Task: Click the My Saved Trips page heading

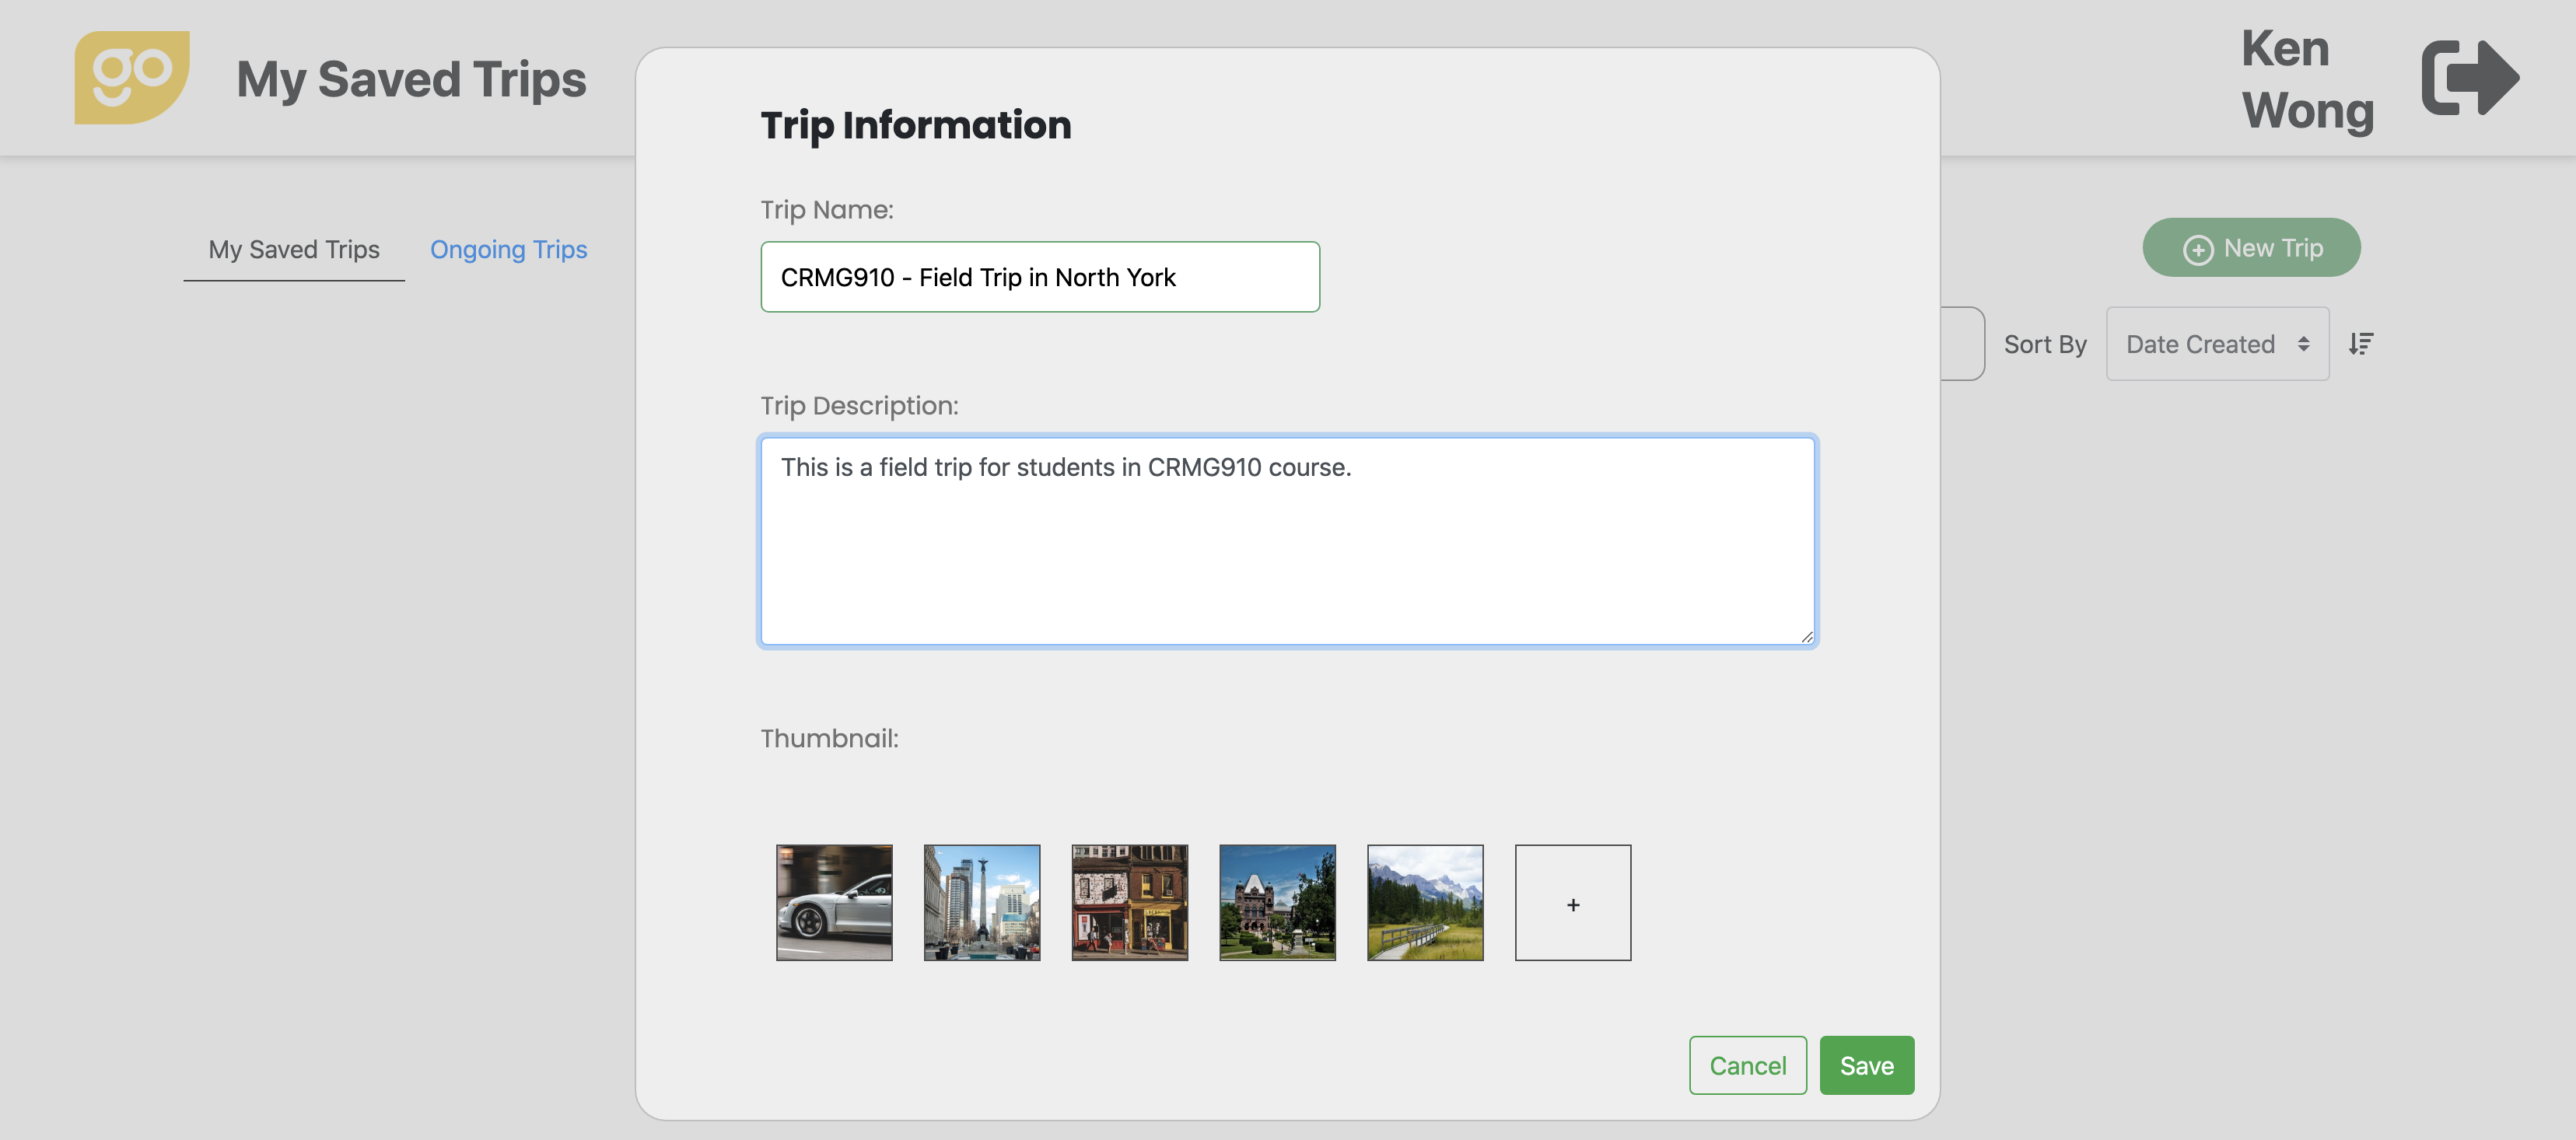Action: [x=411, y=79]
